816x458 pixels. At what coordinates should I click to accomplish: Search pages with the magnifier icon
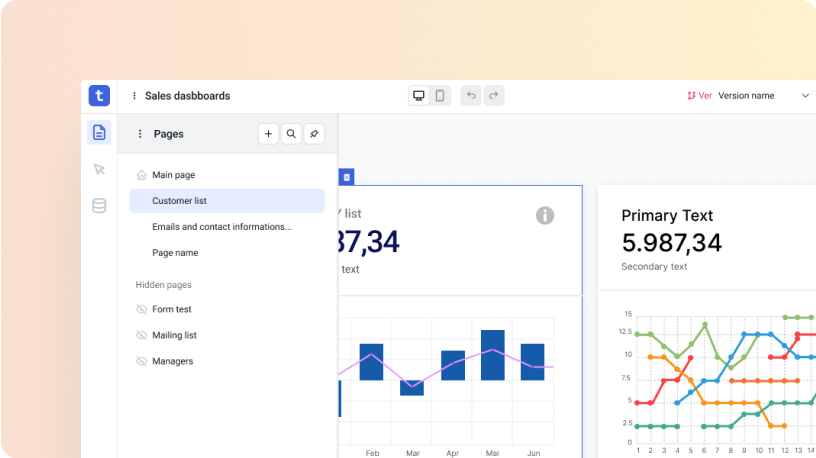click(291, 134)
